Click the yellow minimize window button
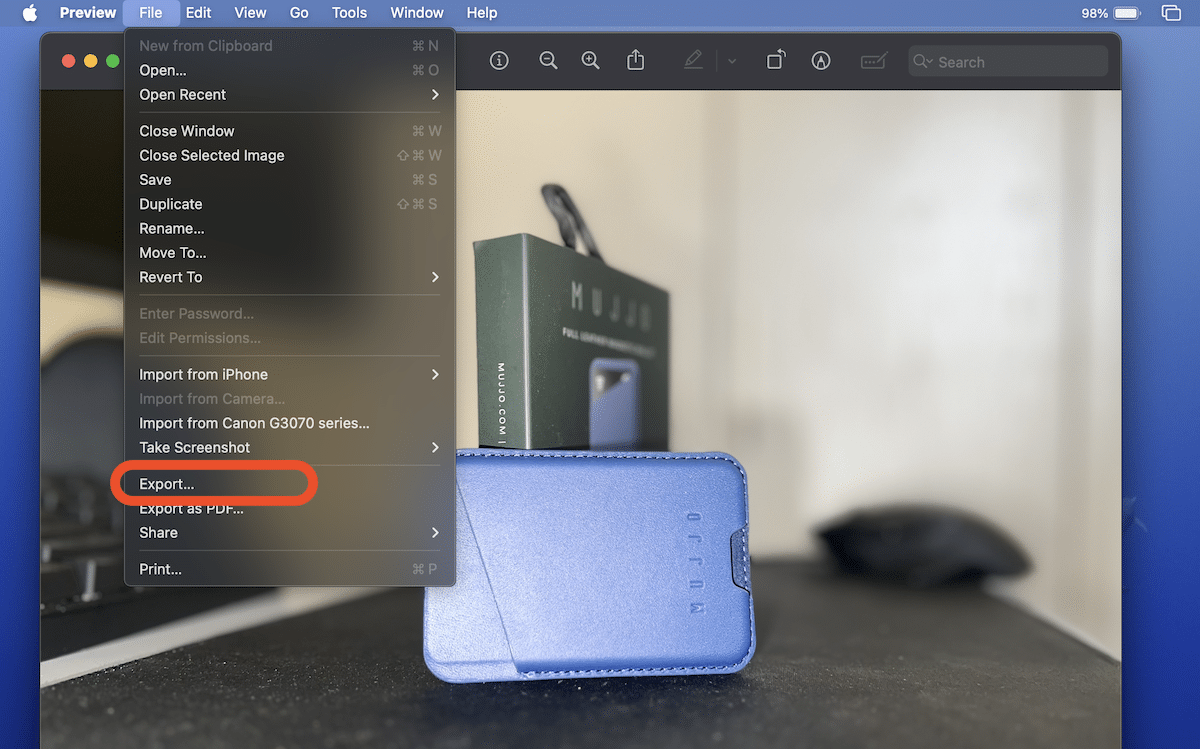The width and height of the screenshot is (1200, 749). click(91, 61)
